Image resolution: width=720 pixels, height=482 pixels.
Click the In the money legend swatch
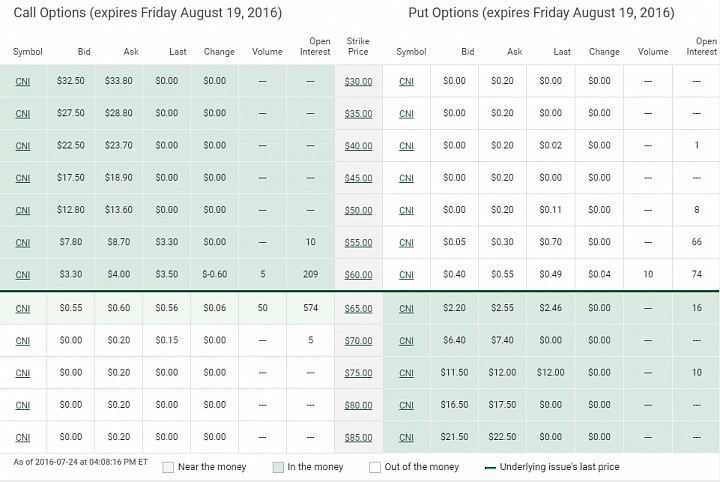point(278,467)
